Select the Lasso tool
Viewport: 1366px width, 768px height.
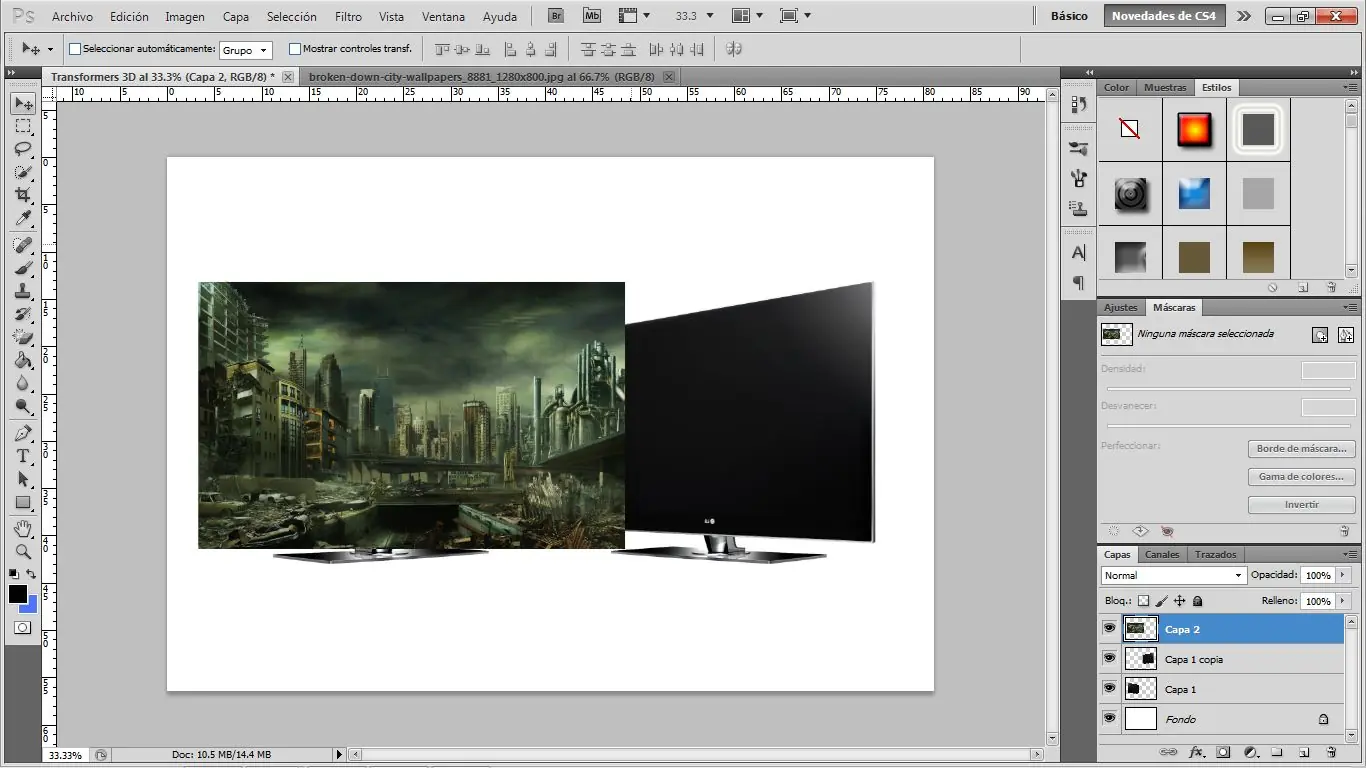pyautogui.click(x=23, y=149)
